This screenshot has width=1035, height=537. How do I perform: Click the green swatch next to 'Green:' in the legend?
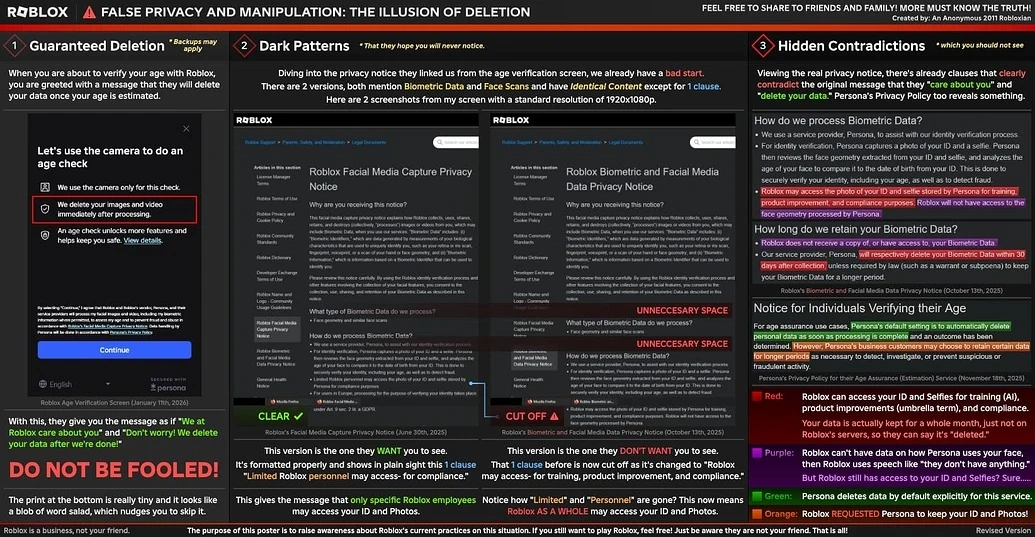point(757,496)
